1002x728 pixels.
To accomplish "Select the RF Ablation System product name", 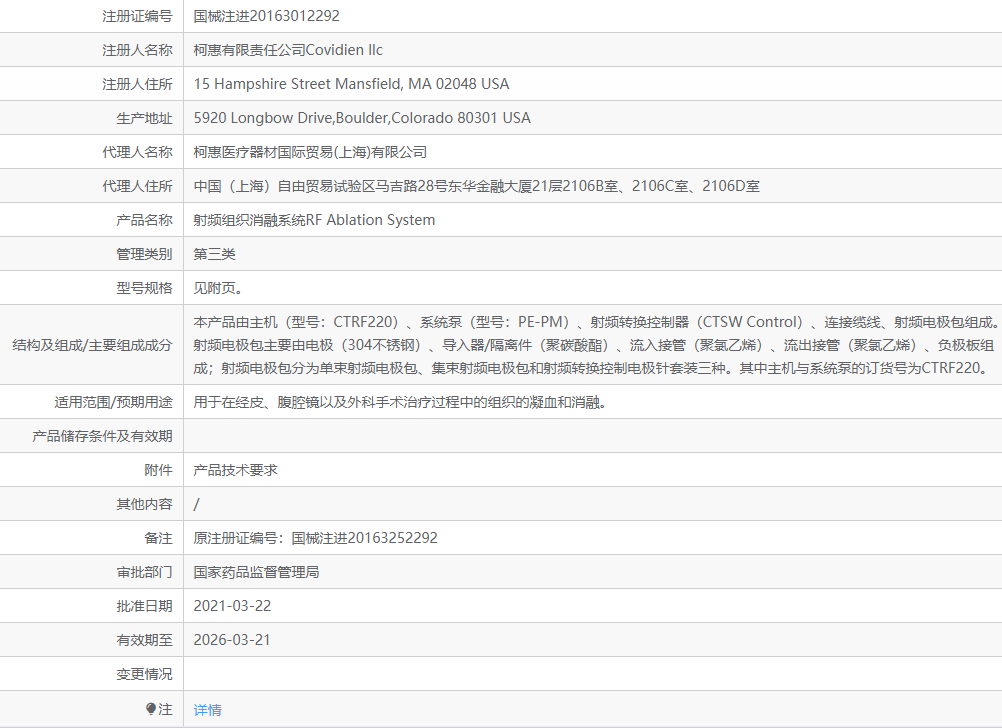I will tap(315, 220).
